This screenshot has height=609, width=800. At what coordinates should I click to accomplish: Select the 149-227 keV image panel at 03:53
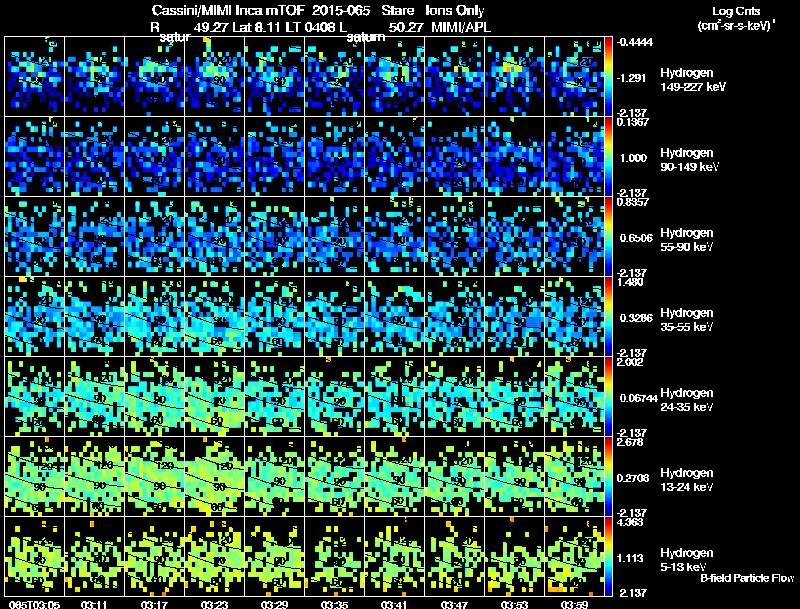514,77
